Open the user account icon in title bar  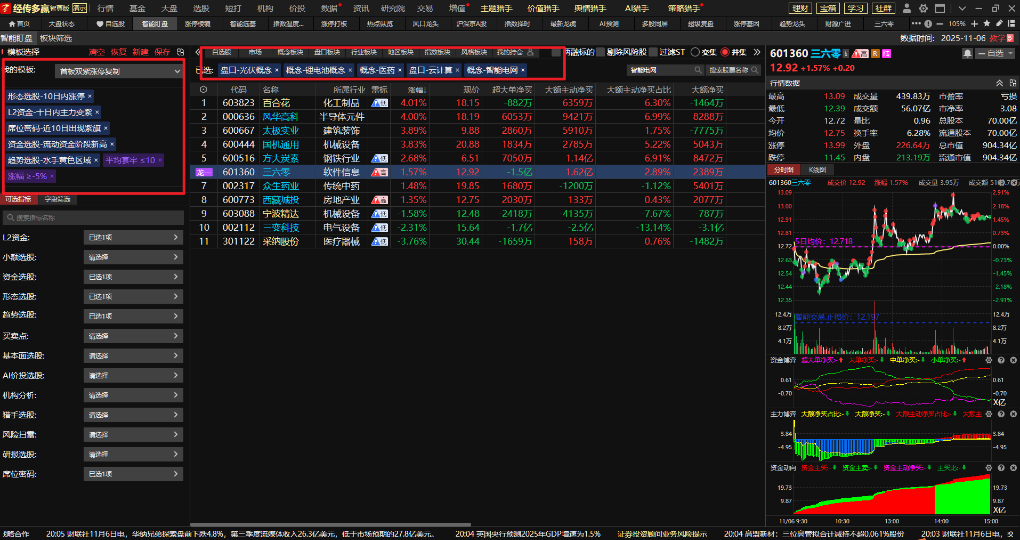(x=902, y=7)
